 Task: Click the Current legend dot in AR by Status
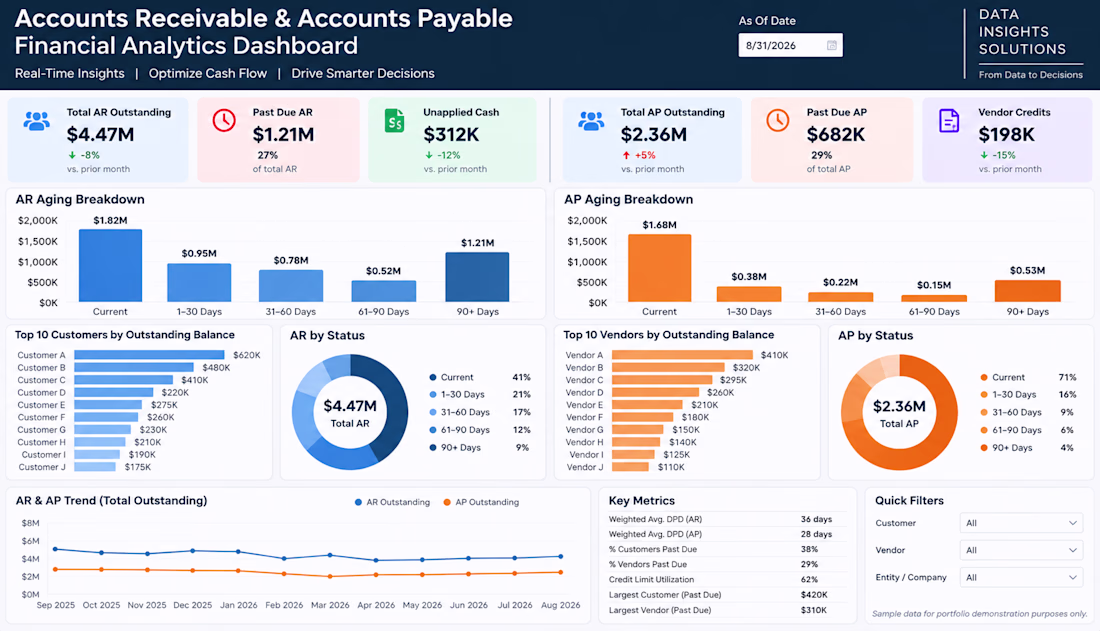click(x=433, y=378)
